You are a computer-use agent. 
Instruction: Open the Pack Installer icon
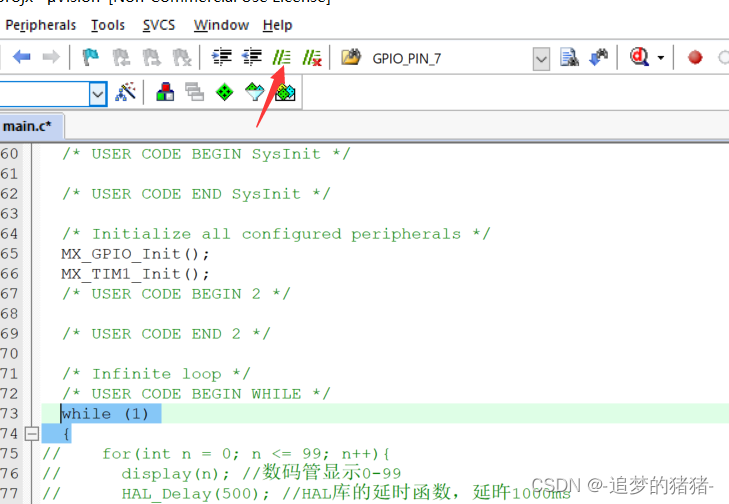(x=285, y=92)
